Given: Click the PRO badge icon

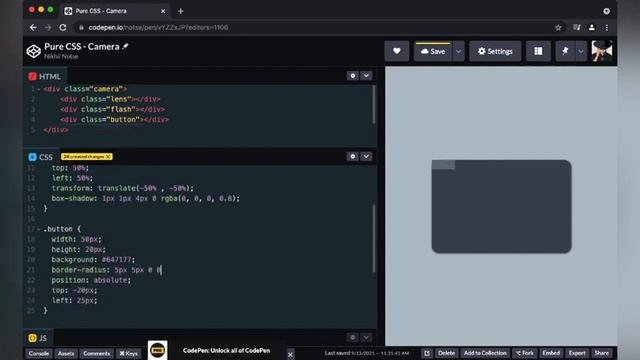Looking at the screenshot, I should (158, 350).
